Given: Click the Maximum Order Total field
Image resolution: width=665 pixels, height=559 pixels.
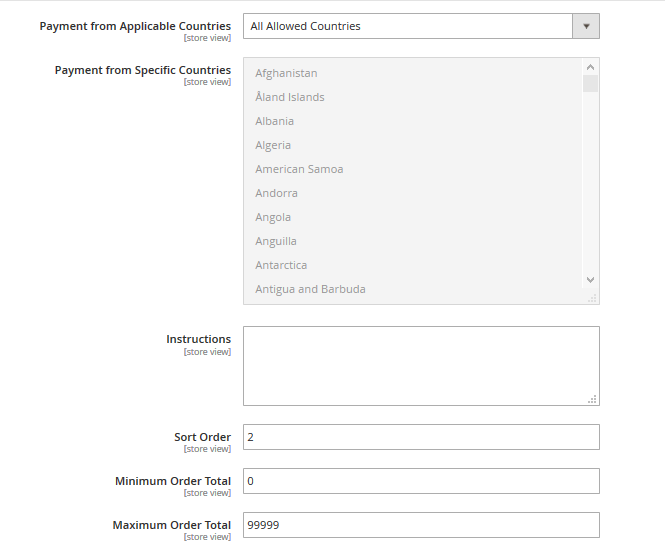Looking at the screenshot, I should [421, 525].
